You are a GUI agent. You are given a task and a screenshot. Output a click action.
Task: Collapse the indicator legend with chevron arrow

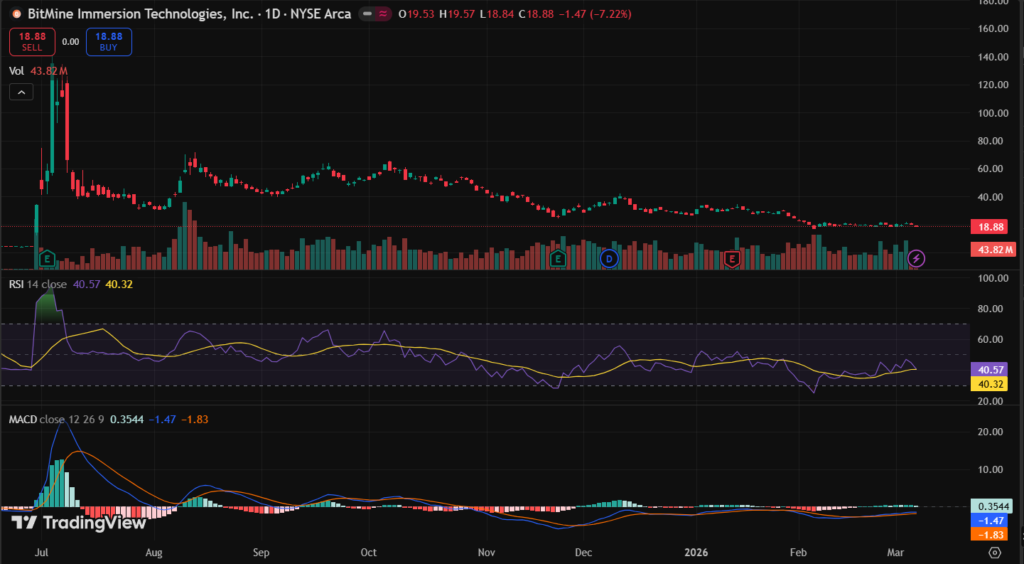coord(21,92)
